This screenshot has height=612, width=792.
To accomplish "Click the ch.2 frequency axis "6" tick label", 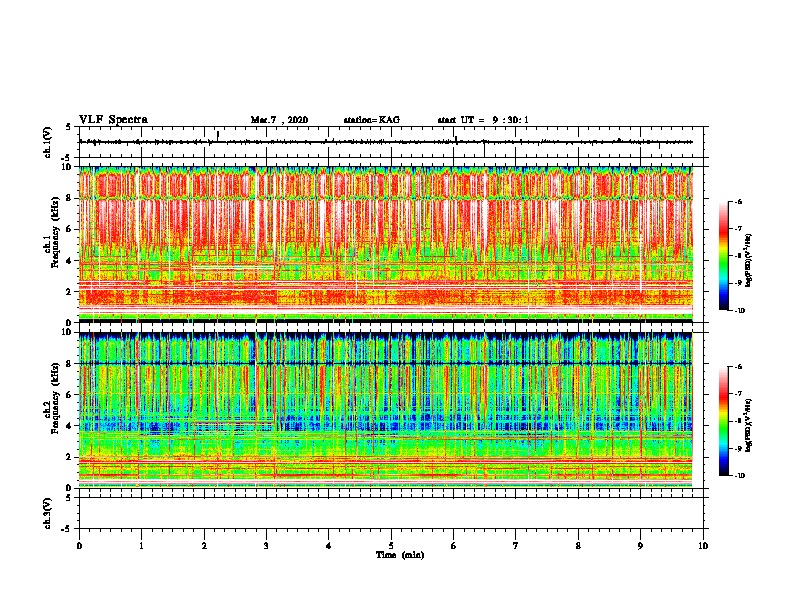I will tap(69, 395).
